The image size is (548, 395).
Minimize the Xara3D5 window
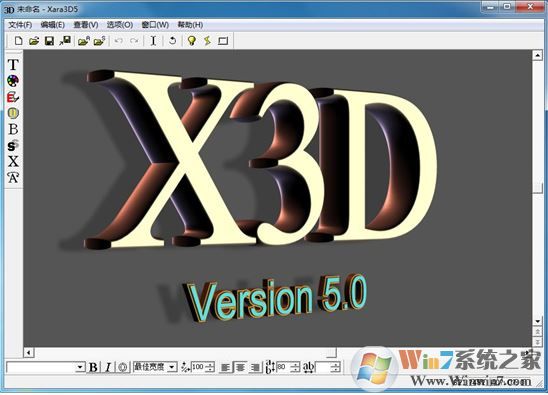[x=490, y=7]
